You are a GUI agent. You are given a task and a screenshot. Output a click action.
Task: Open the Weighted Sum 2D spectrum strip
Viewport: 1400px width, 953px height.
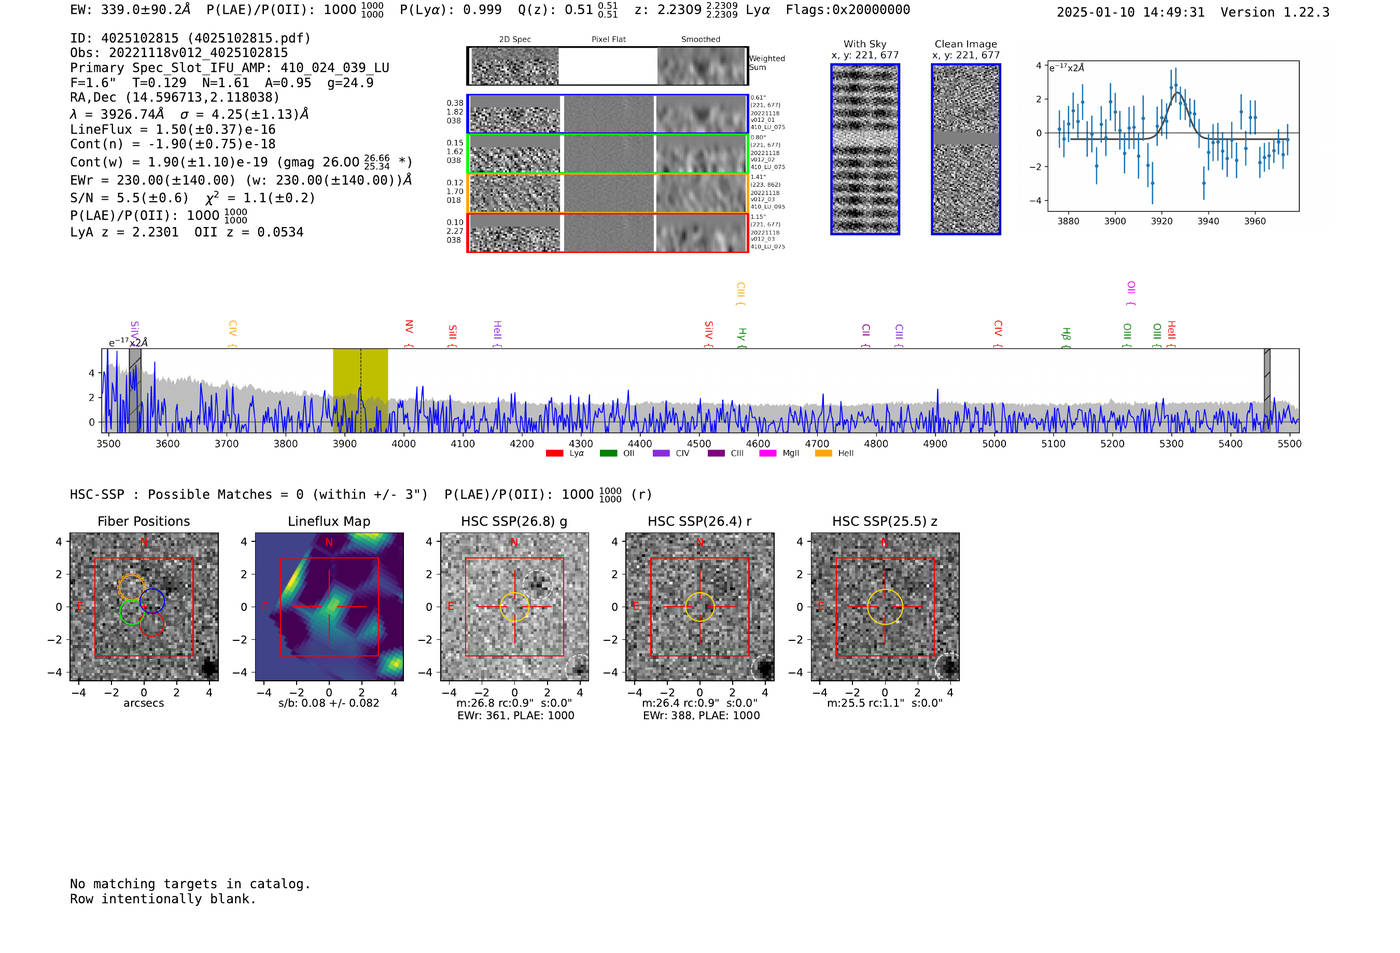[x=607, y=66]
